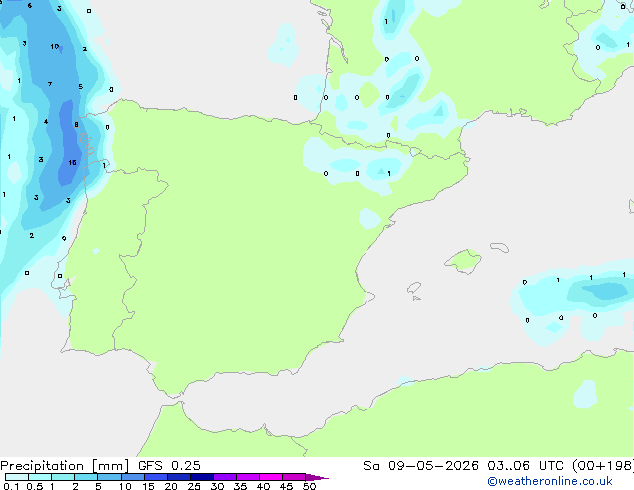This screenshot has height=490, width=634.
Task: Click the legend's 50+ arrow tip
Action: tap(317, 477)
